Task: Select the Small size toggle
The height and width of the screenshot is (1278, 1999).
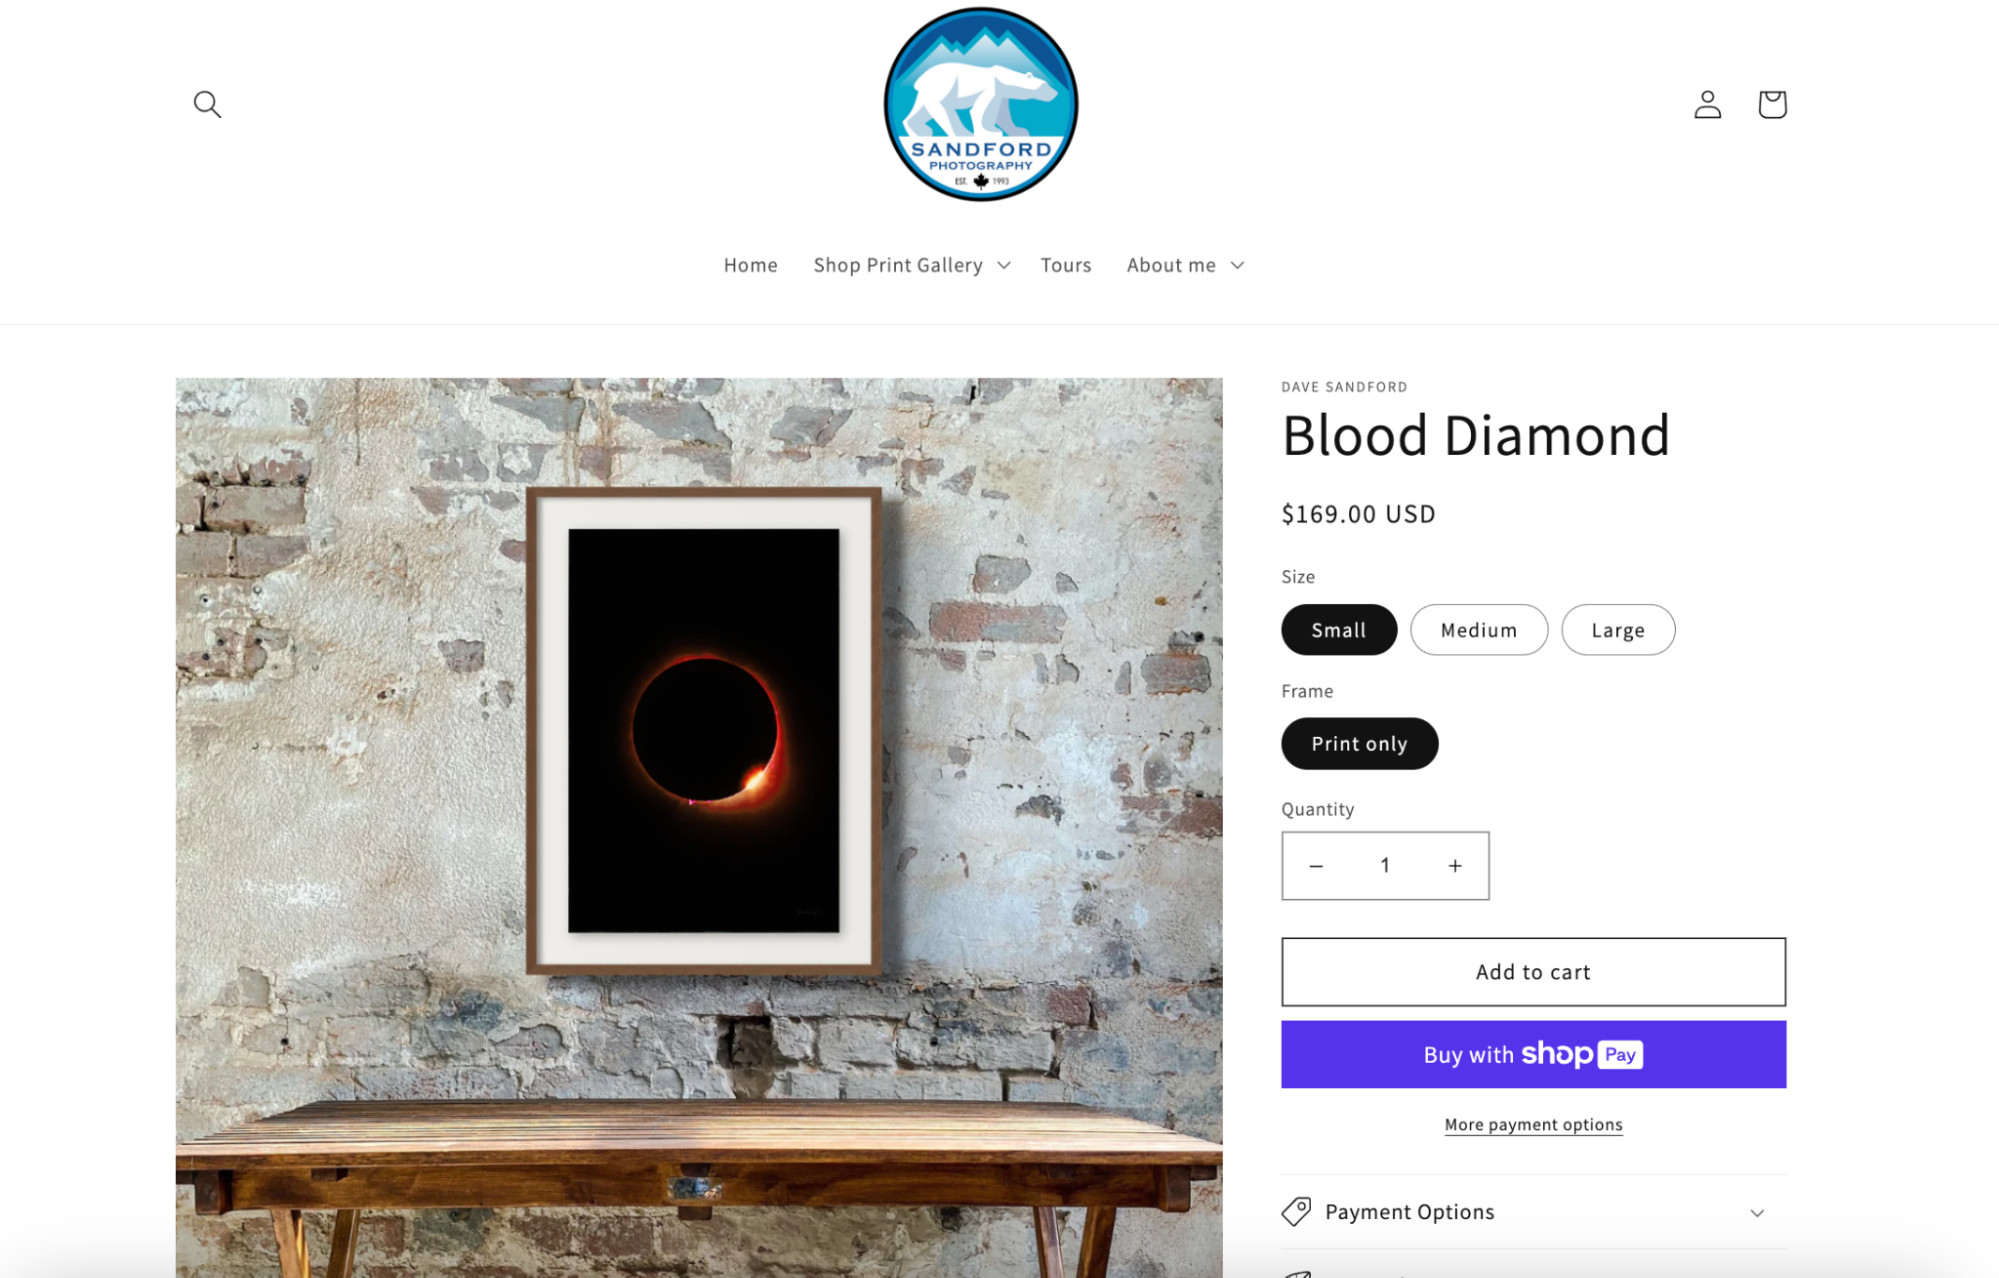Action: coord(1338,628)
